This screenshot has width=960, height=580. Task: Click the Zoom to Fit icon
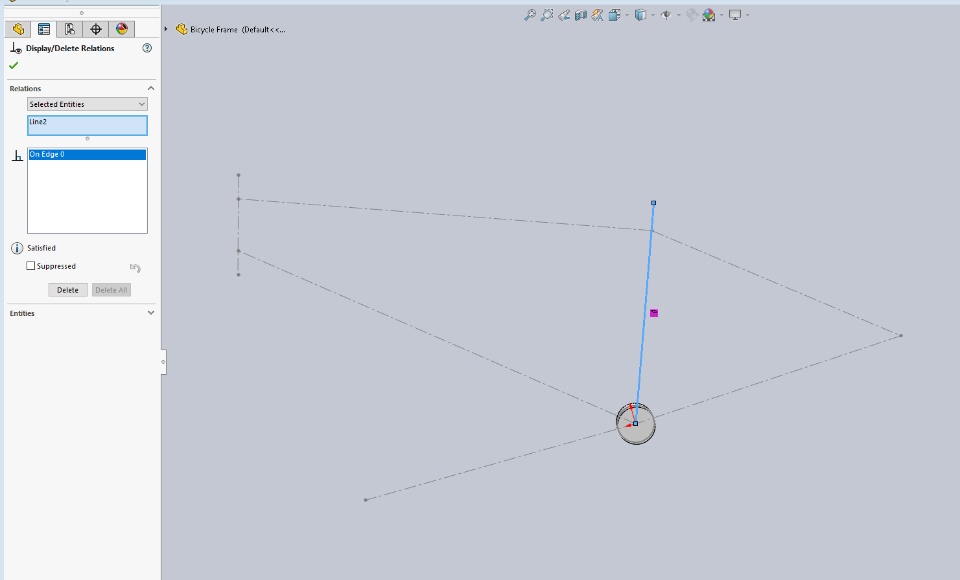530,15
